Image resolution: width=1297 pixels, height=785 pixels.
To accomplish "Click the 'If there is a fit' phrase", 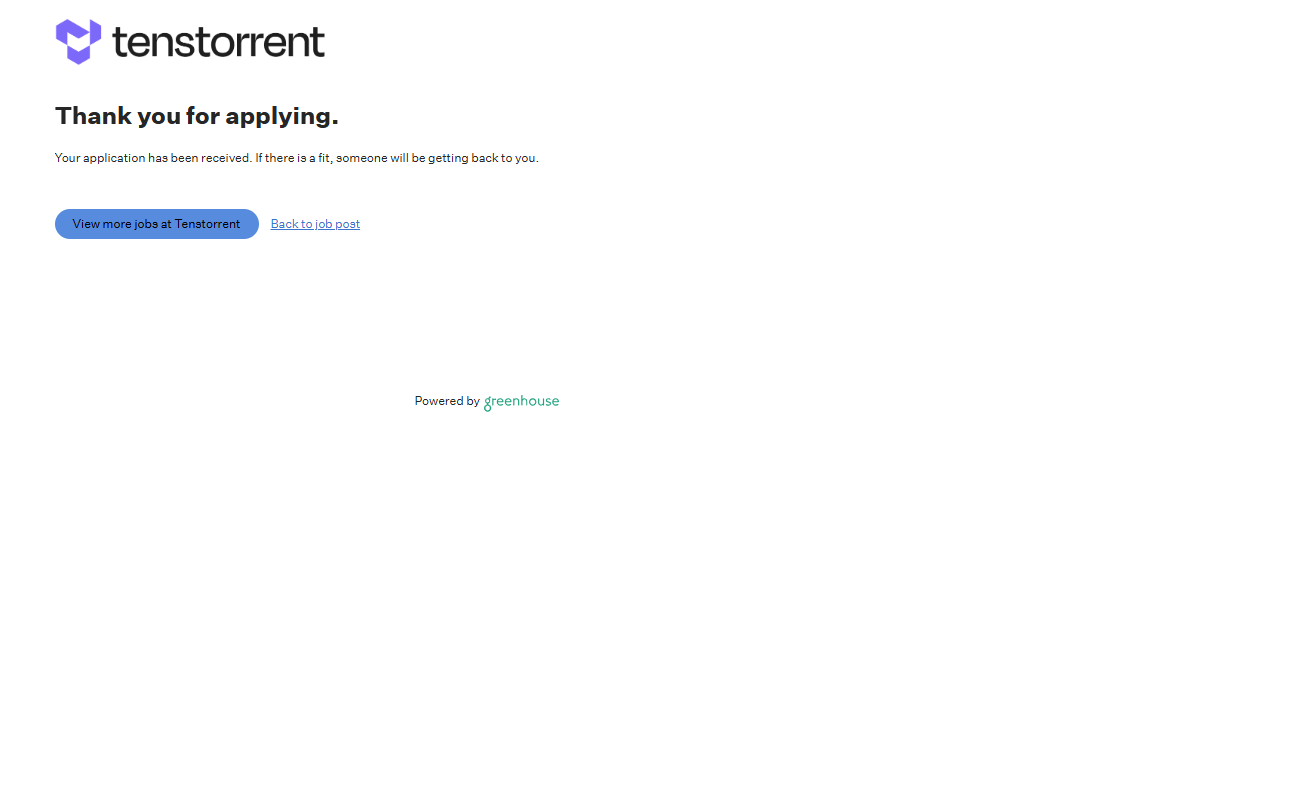I will [293, 158].
